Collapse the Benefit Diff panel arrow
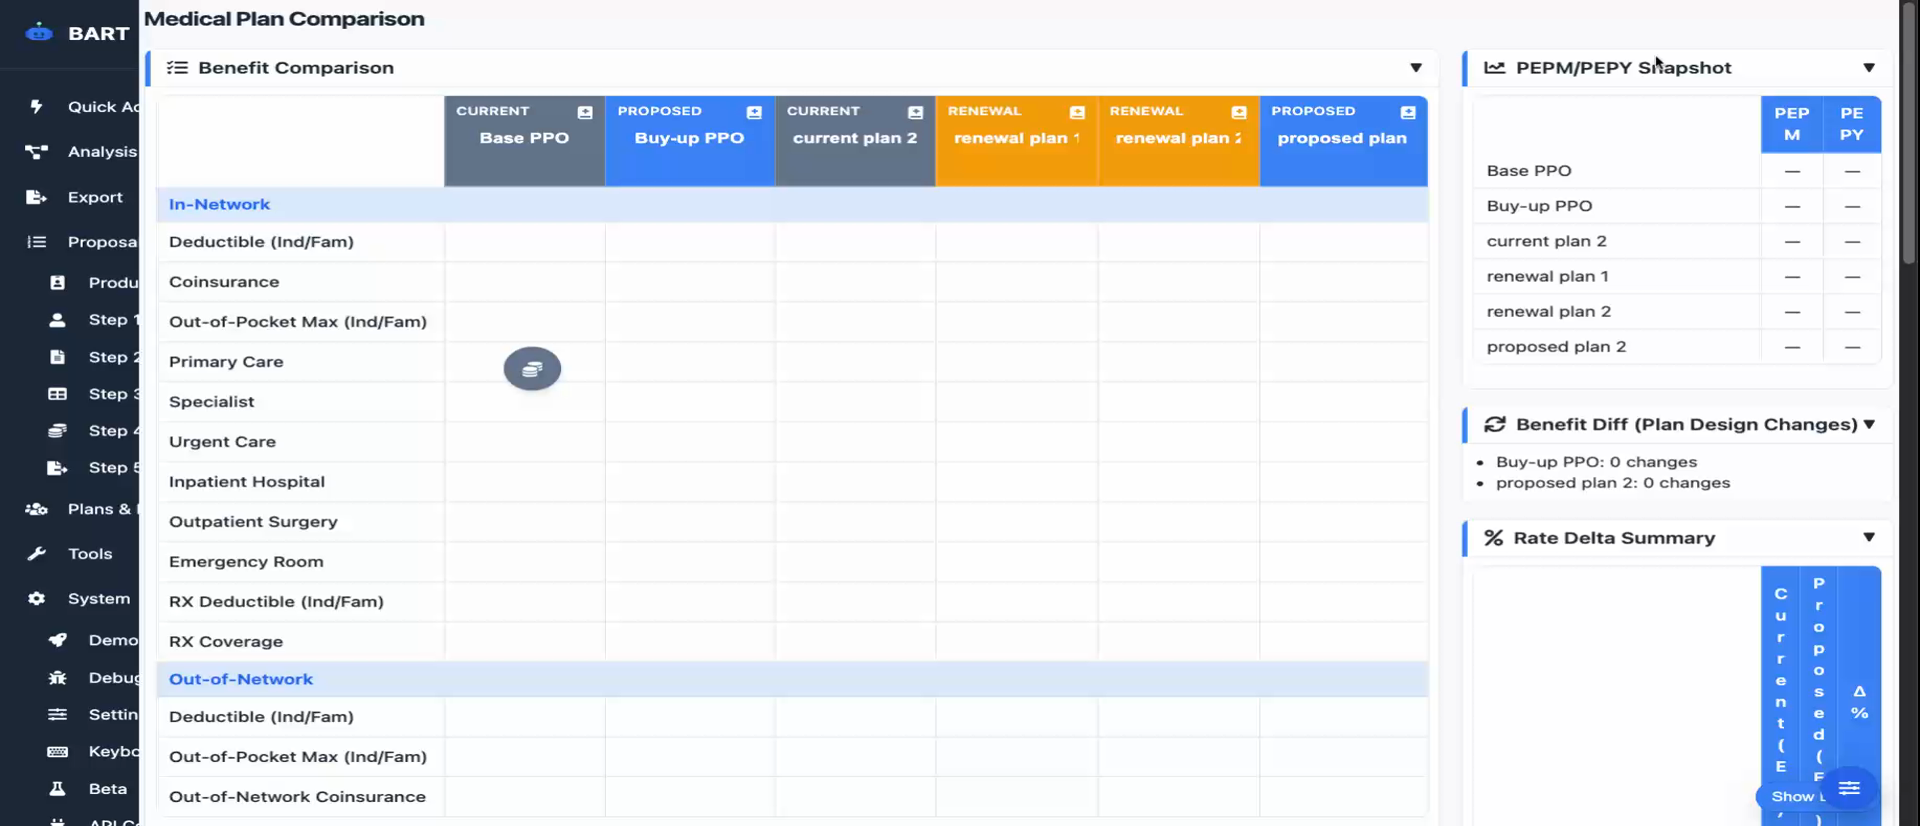 coord(1869,424)
